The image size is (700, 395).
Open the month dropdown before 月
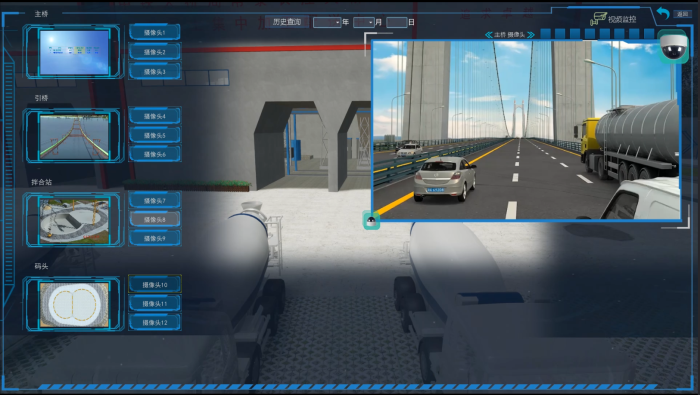coord(364,22)
